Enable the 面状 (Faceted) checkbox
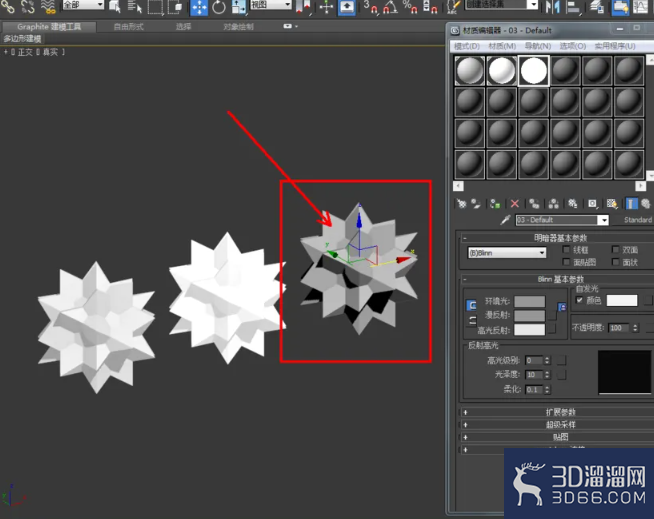654x519 pixels. pyautogui.click(x=615, y=262)
